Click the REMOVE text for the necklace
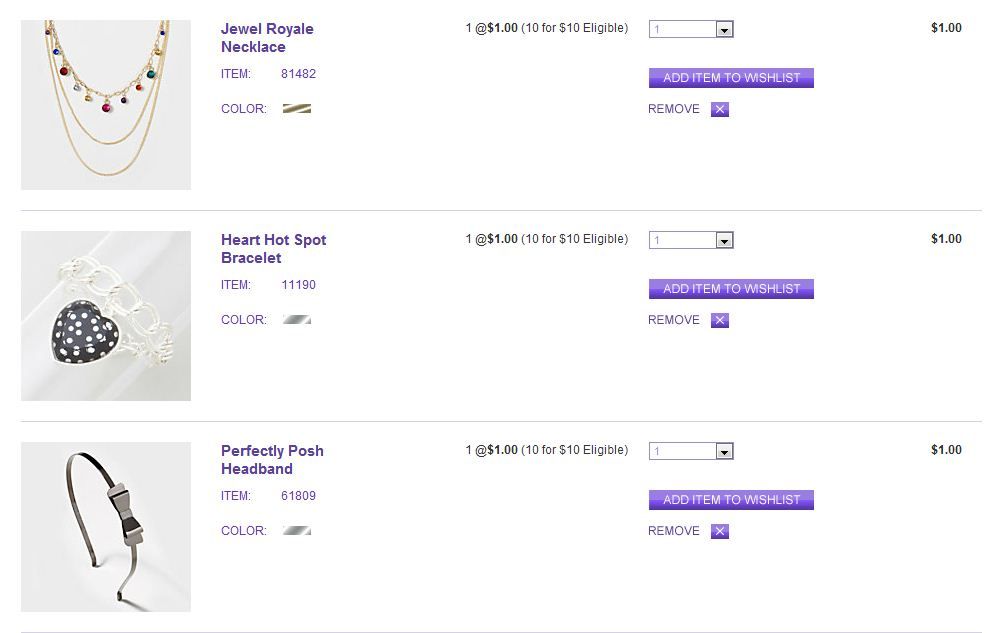Viewport: 989px width, 633px height. click(674, 109)
